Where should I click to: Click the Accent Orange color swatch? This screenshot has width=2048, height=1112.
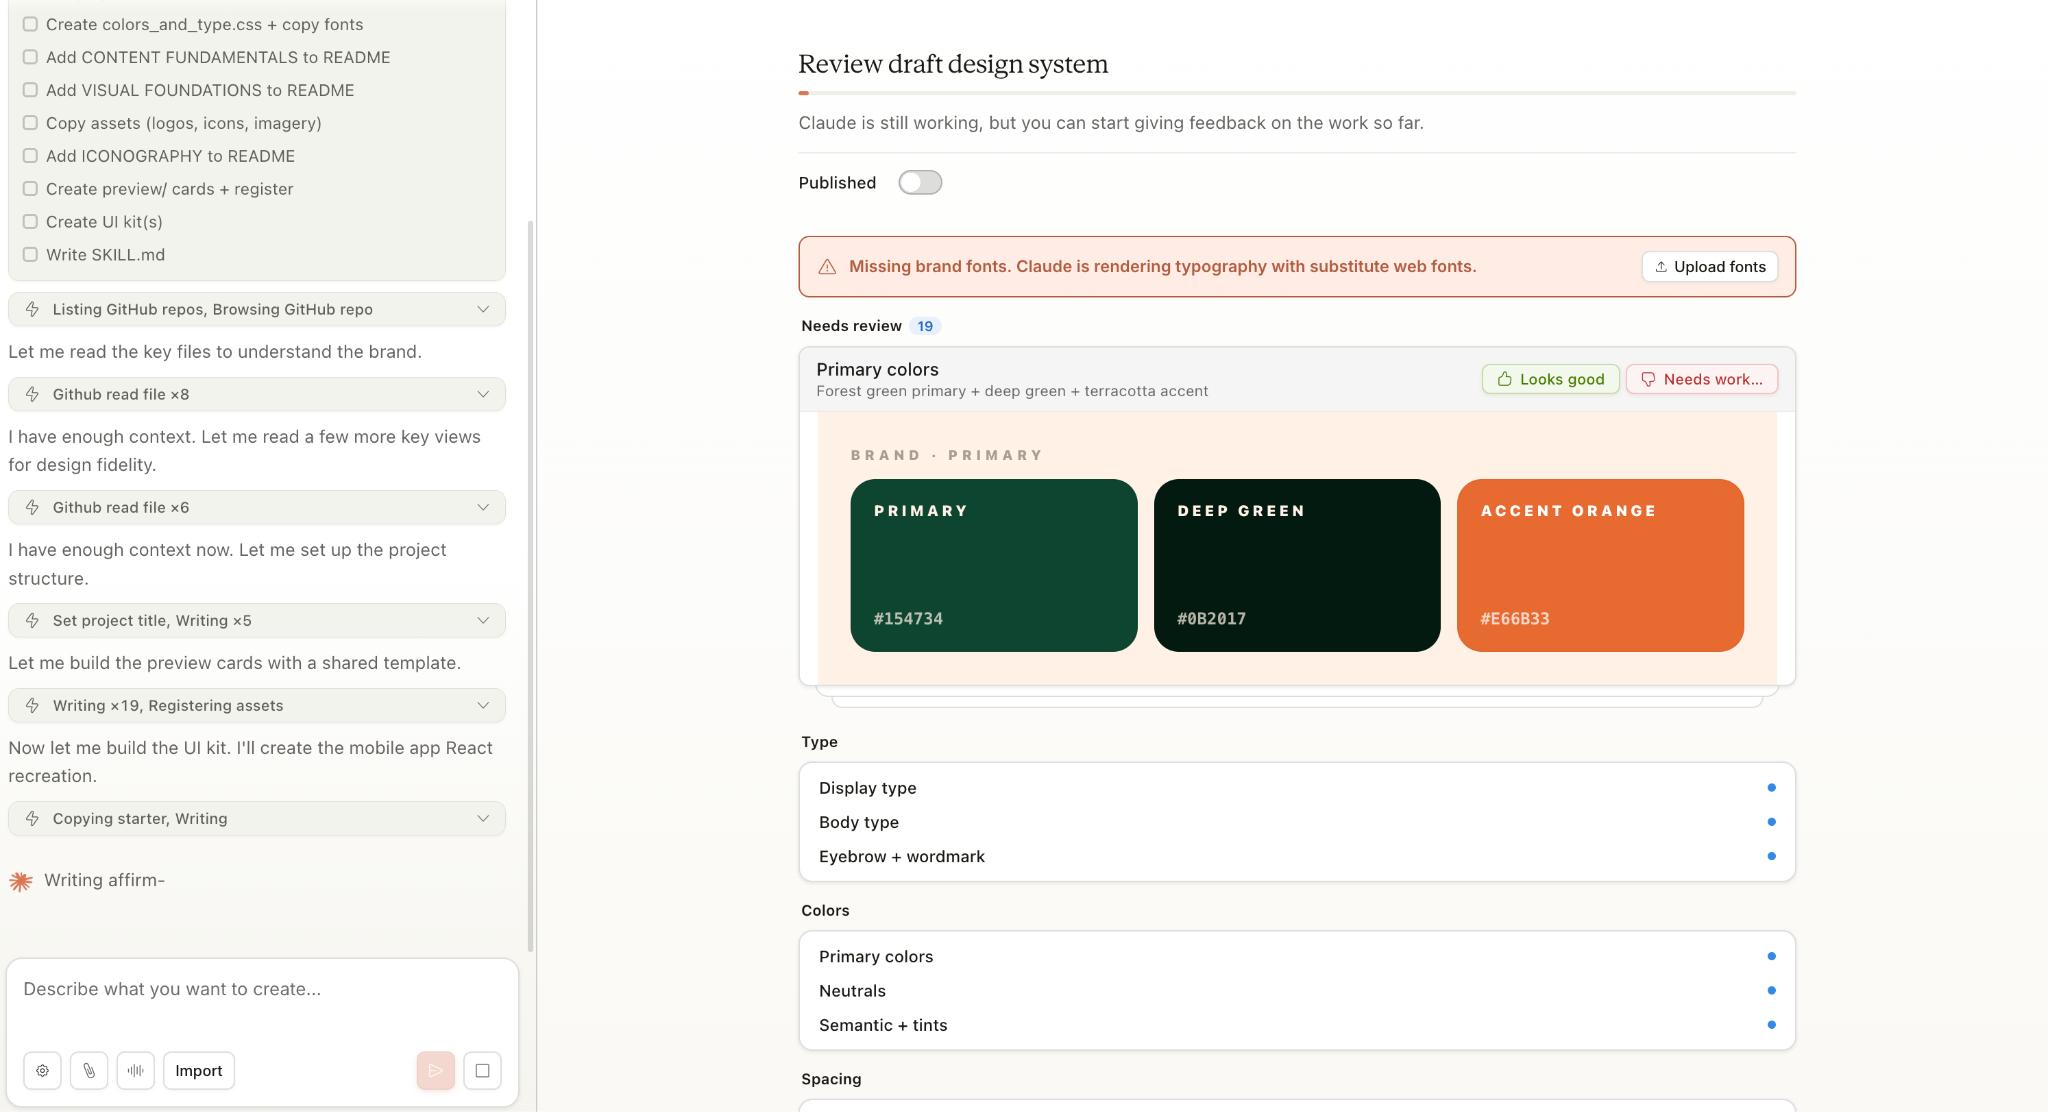tap(1599, 565)
